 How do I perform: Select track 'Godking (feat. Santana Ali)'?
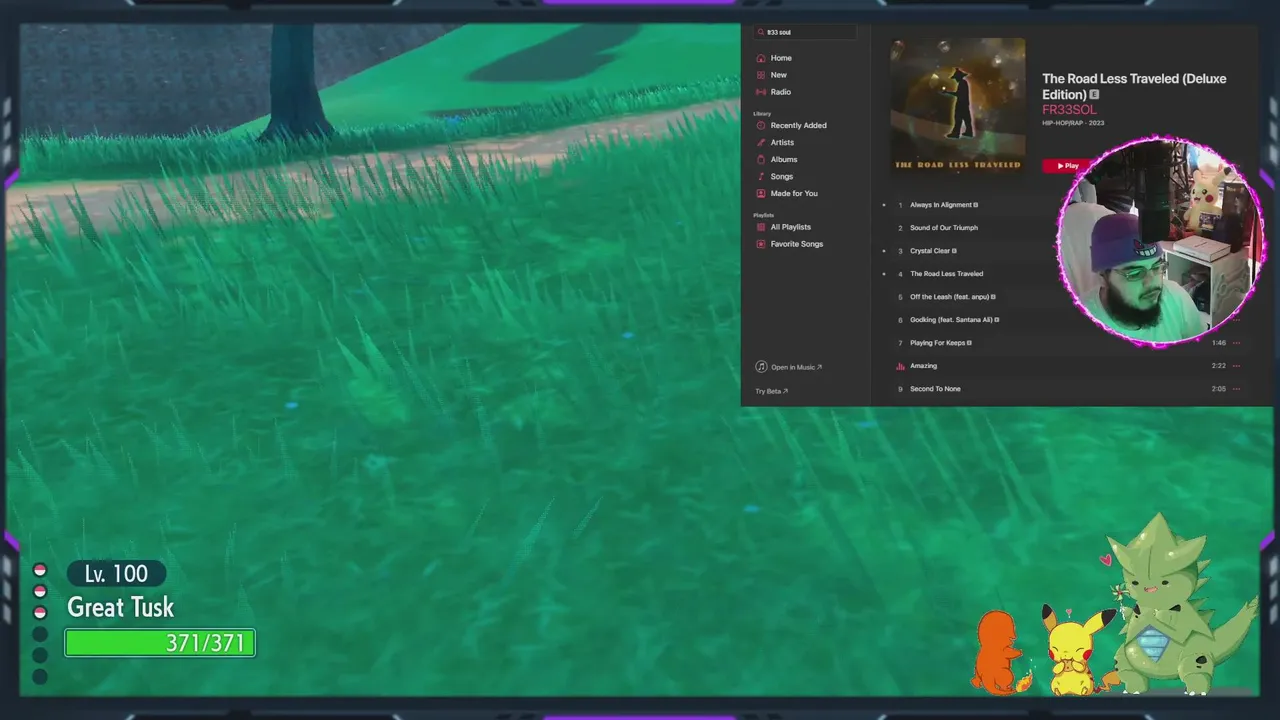[954, 320]
